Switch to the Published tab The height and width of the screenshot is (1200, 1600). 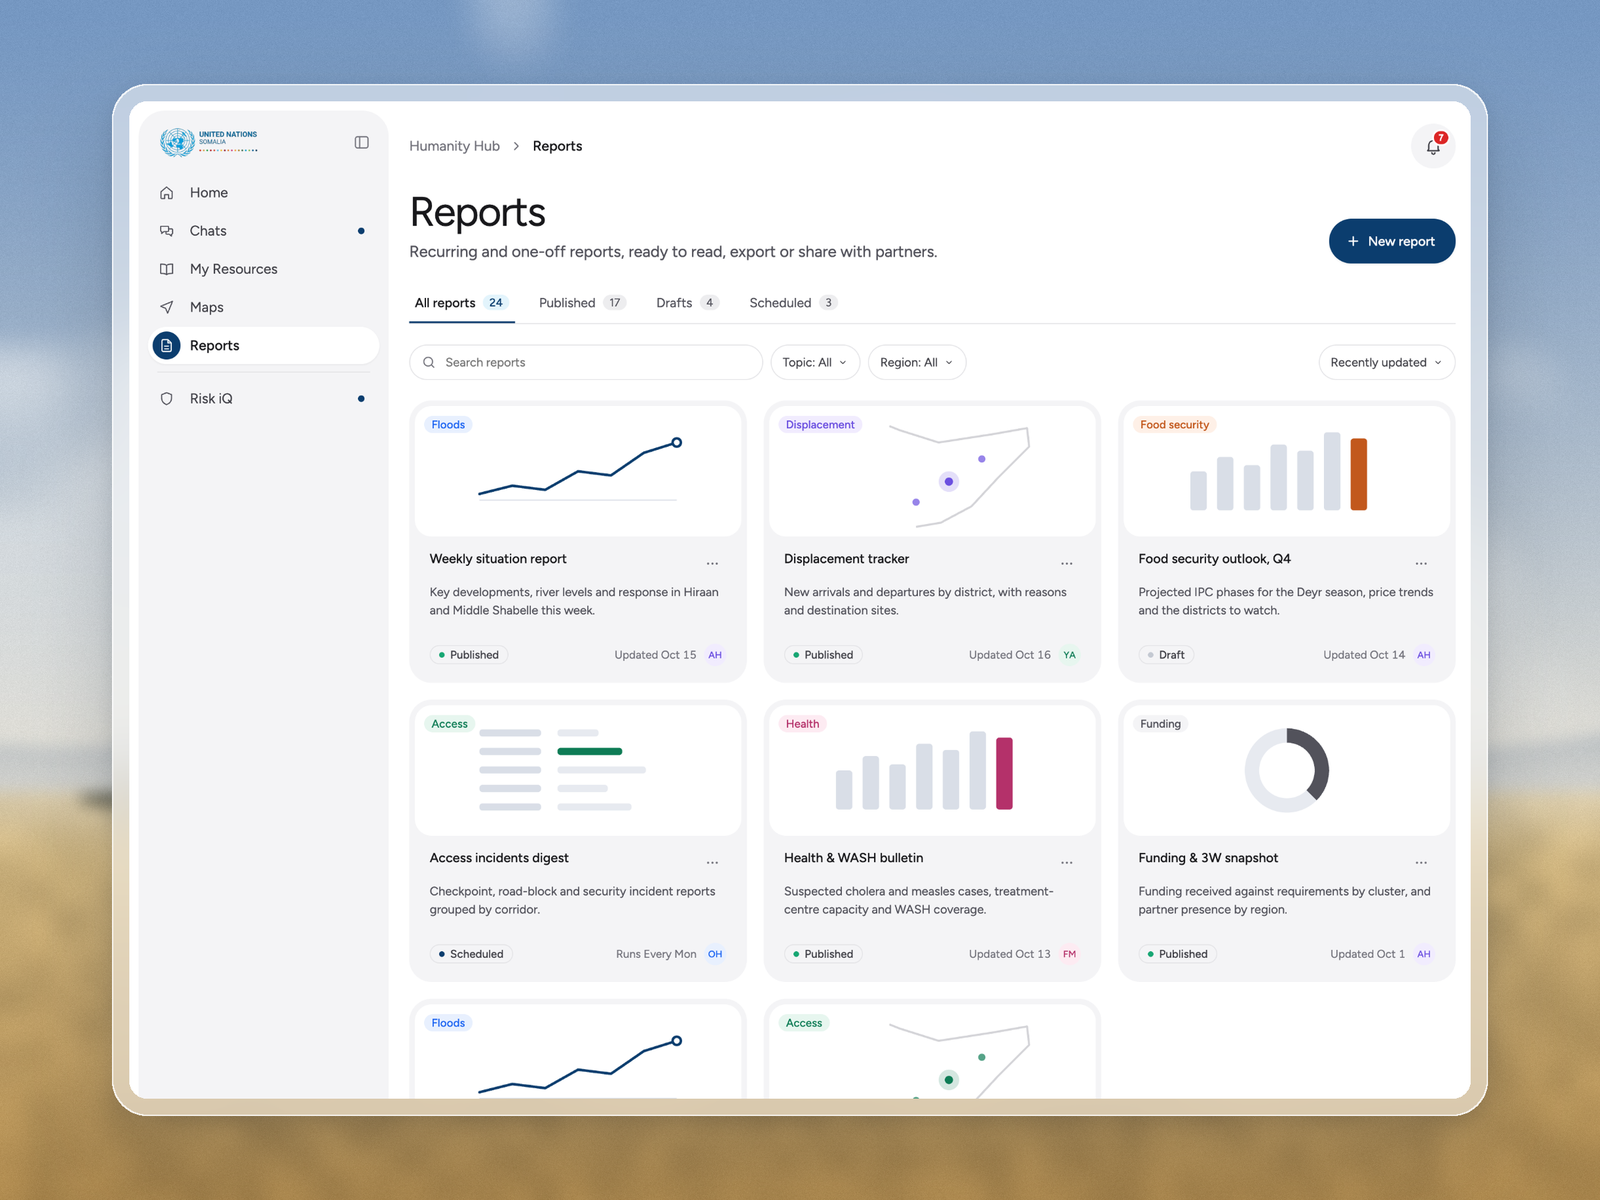582,303
